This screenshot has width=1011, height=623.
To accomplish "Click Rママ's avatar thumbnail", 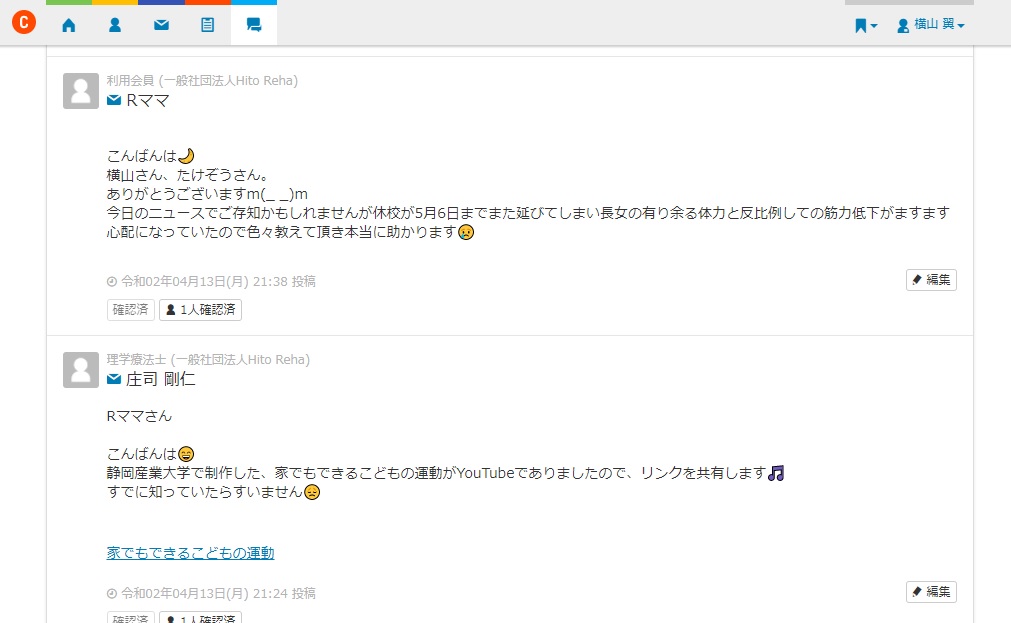I will [x=81, y=91].
